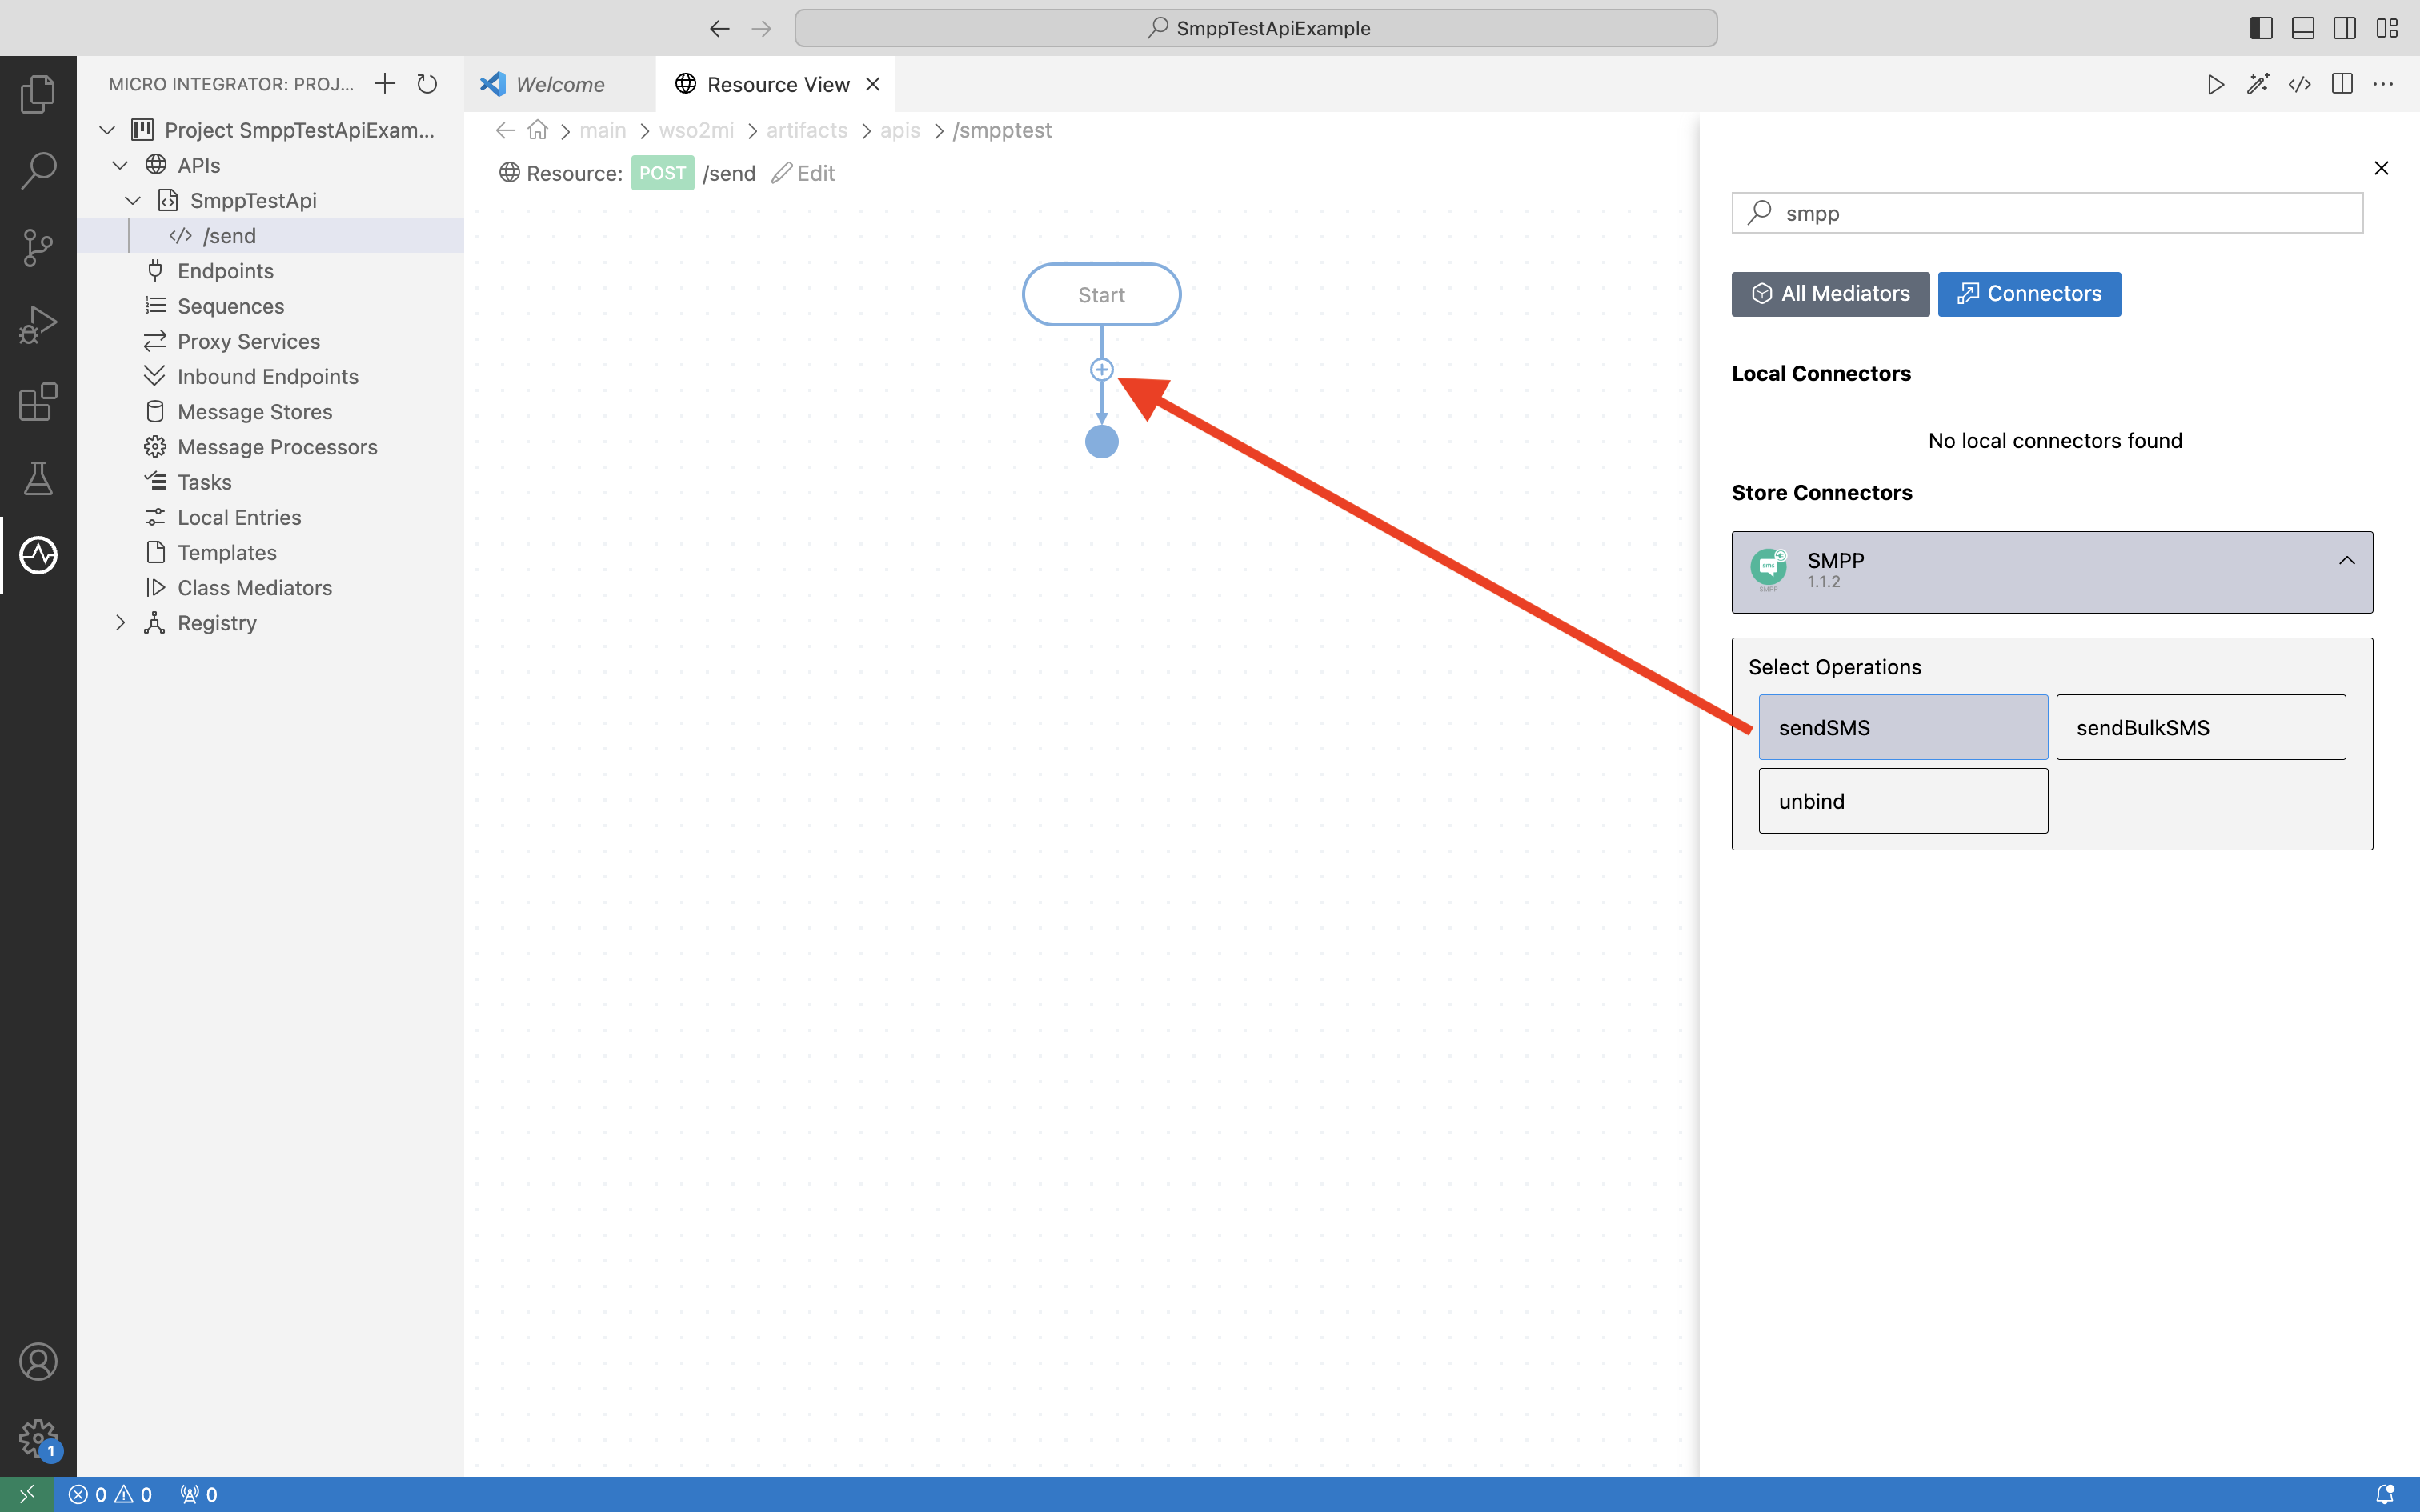The width and height of the screenshot is (2420, 1512).
Task: Open the Run and Debug view
Action: (38, 324)
